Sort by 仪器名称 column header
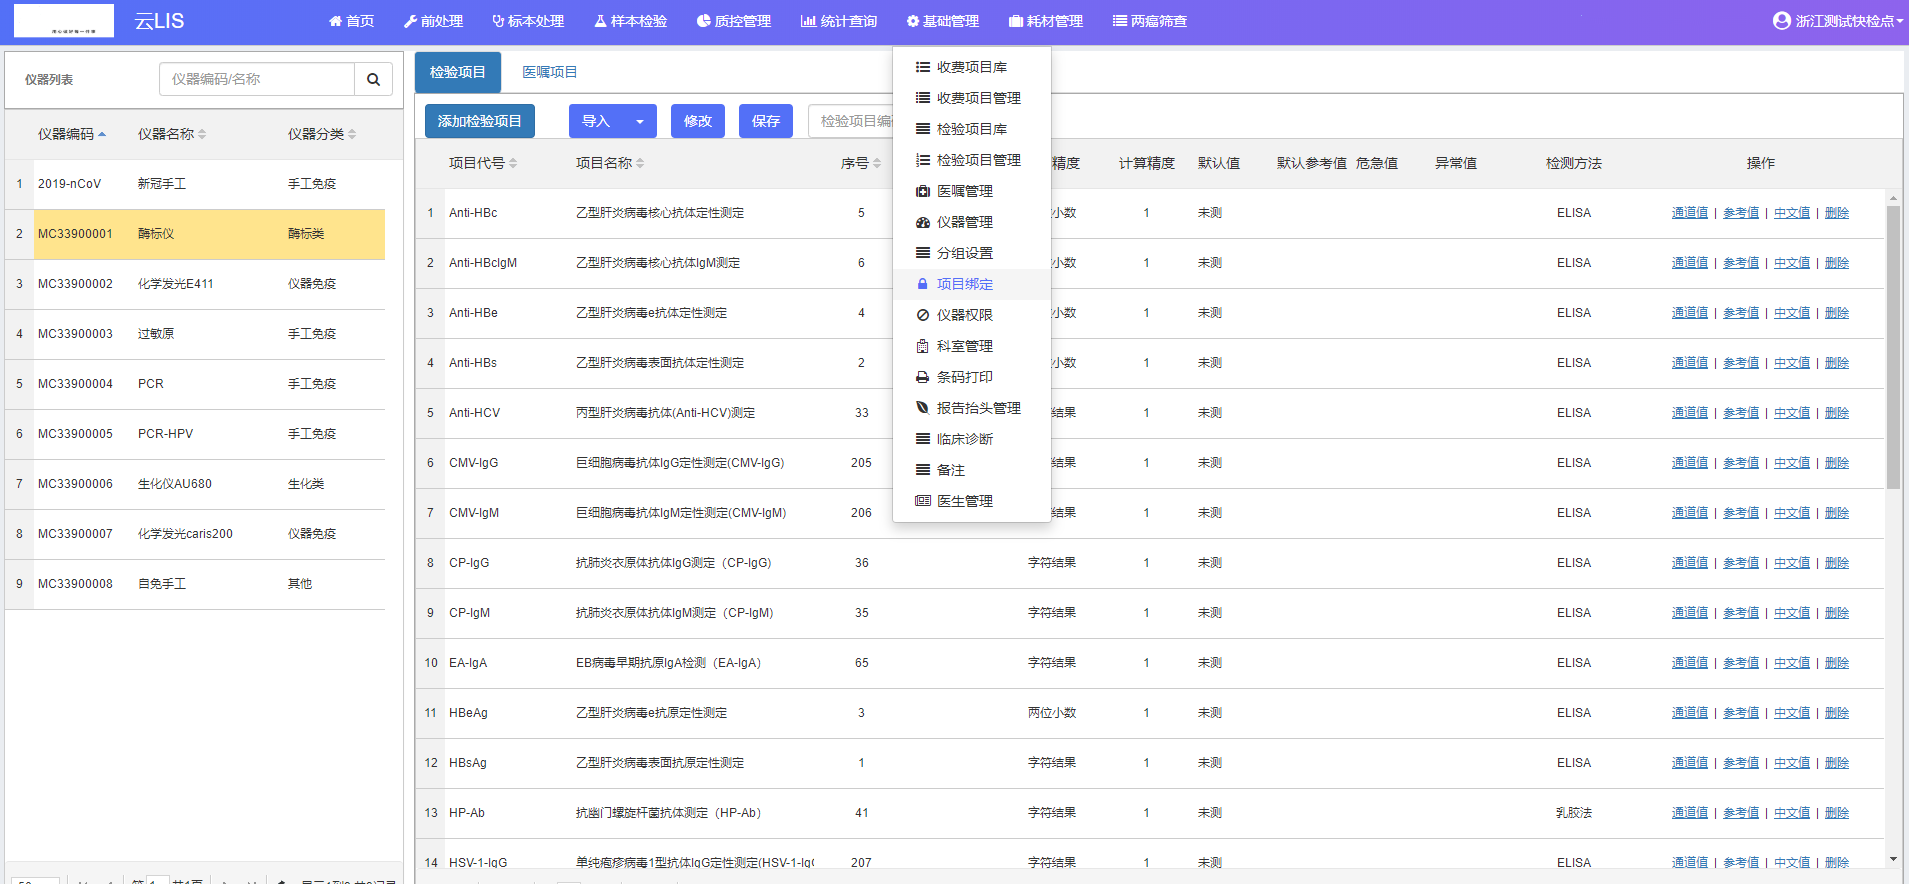The height and width of the screenshot is (884, 1909). [172, 134]
